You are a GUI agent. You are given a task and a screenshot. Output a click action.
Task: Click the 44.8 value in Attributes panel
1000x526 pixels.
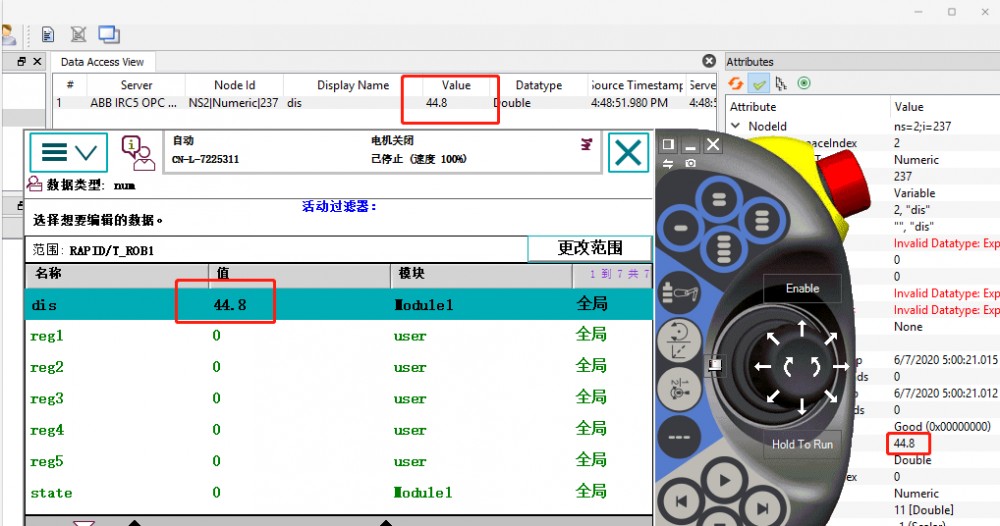click(904, 443)
